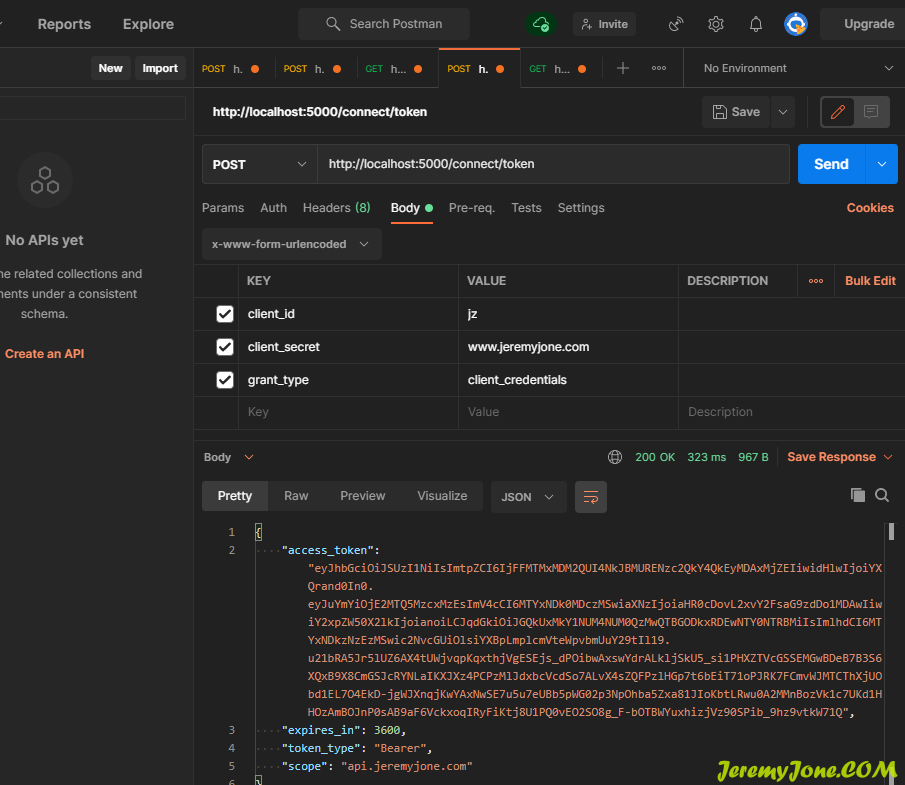Copy response with the copy icon
The image size is (905, 785).
pyautogui.click(x=858, y=495)
